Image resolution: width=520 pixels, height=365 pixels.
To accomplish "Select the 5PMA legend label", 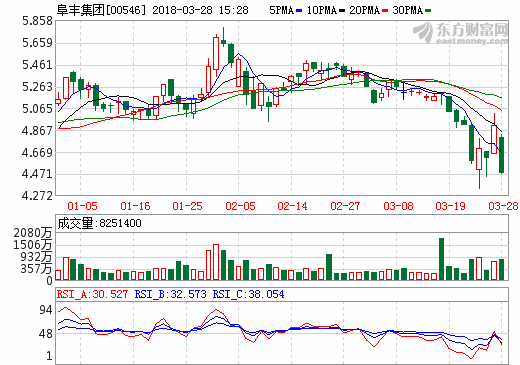I will click(282, 11).
